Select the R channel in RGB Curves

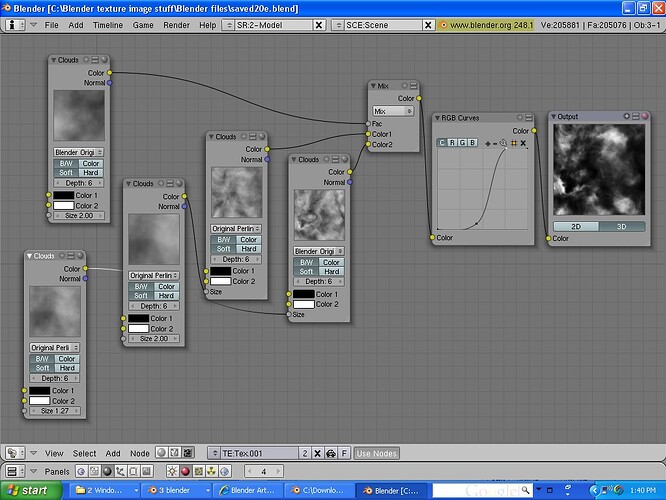click(452, 143)
